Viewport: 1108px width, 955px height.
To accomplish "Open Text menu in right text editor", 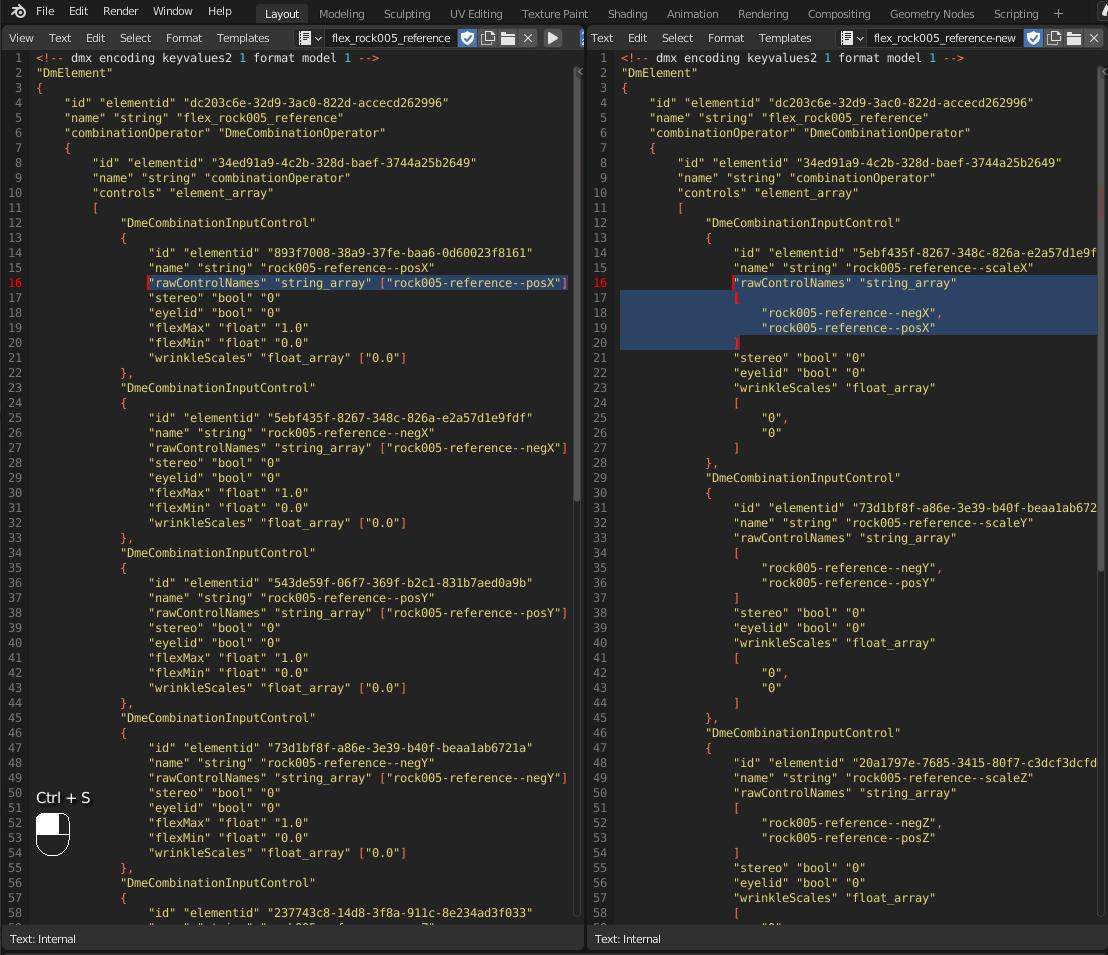I will [602, 38].
